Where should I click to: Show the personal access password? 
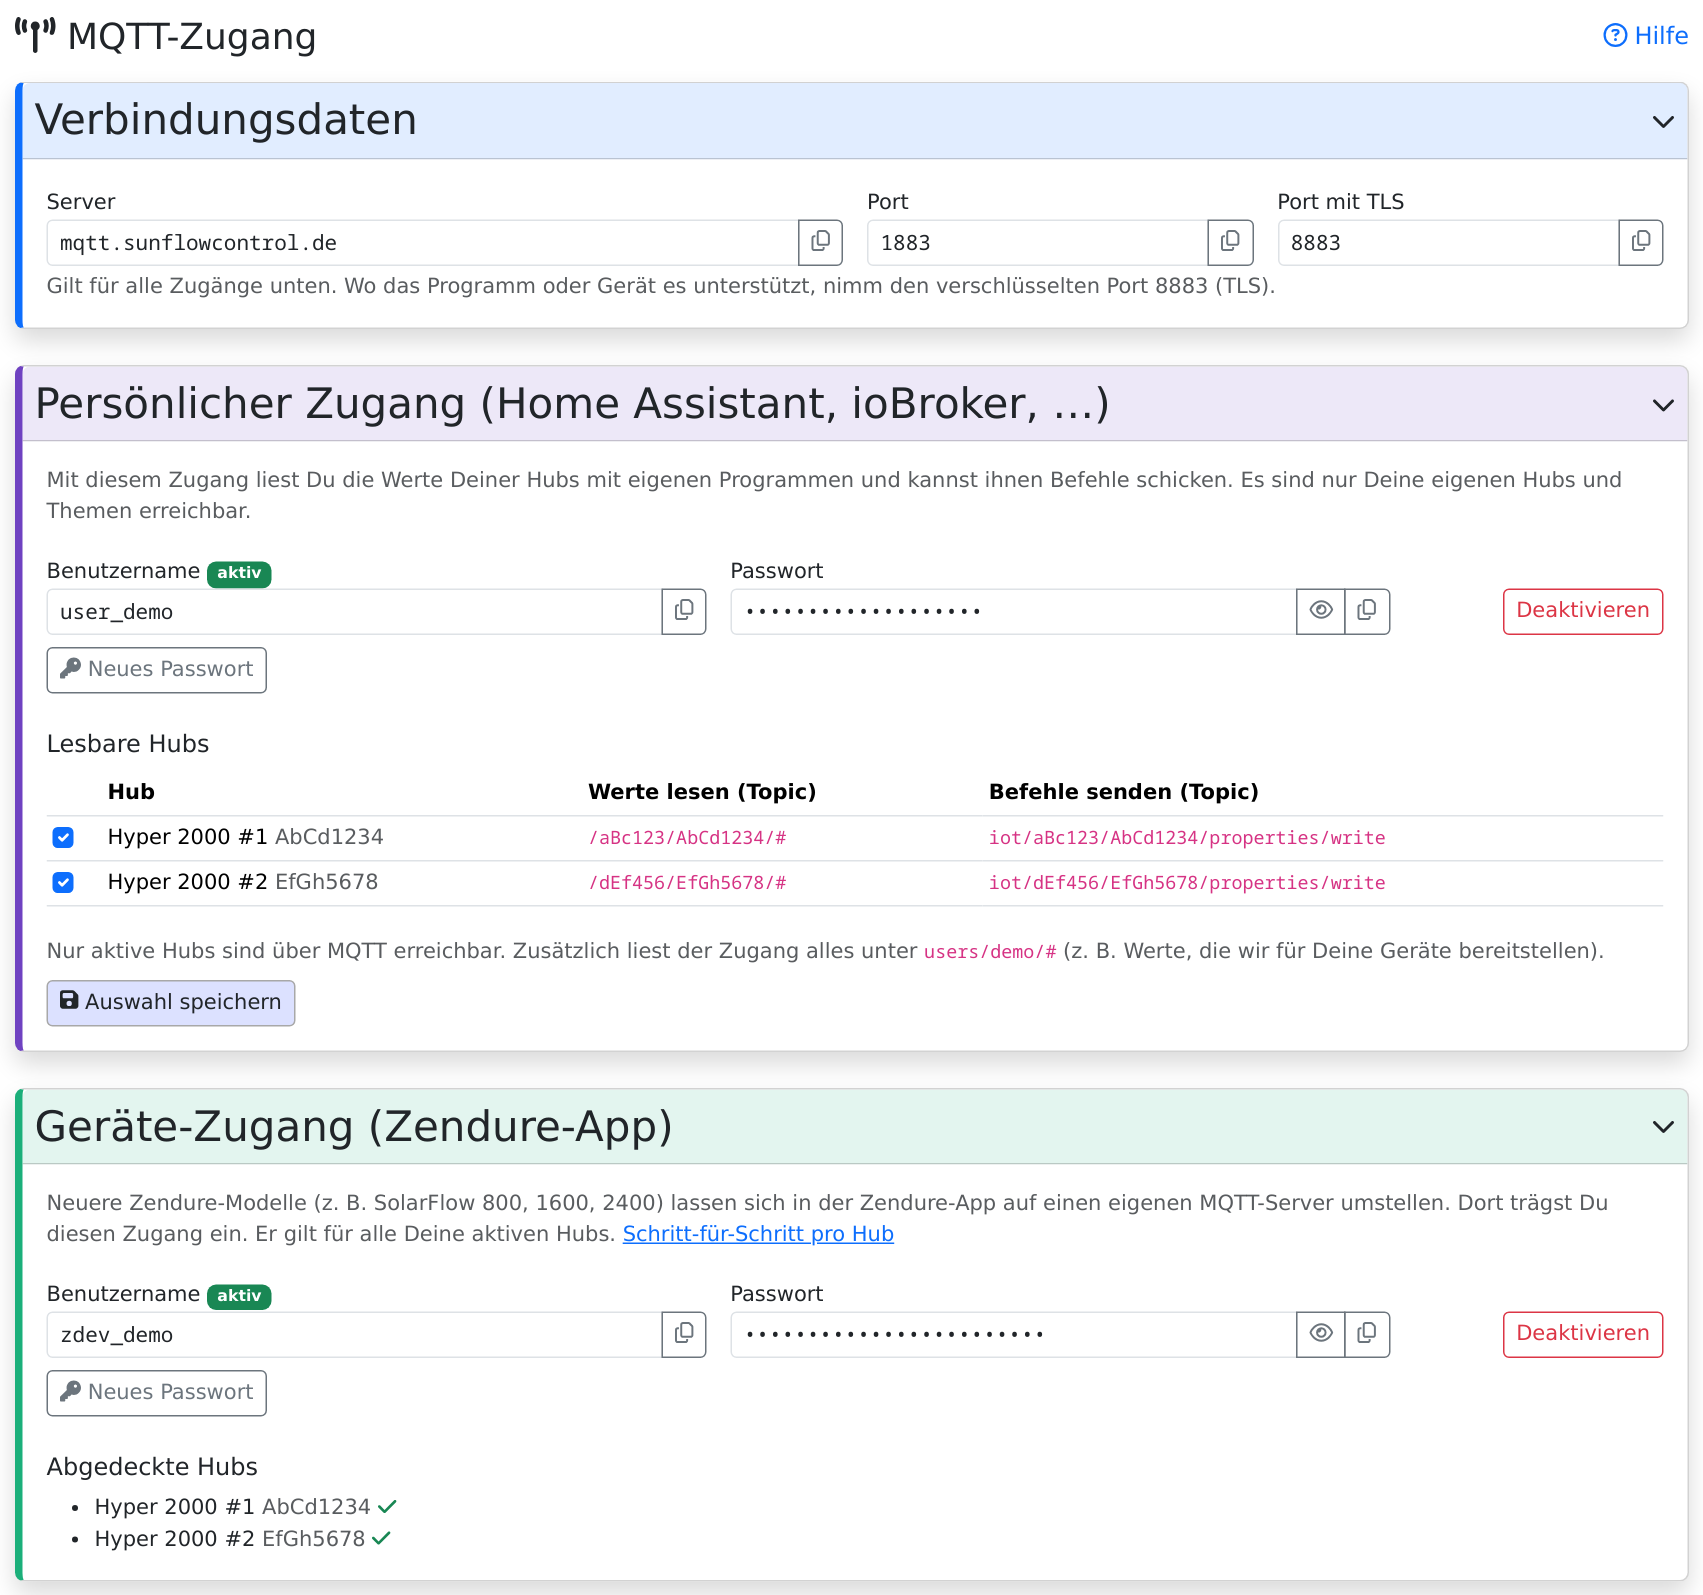coord(1321,611)
